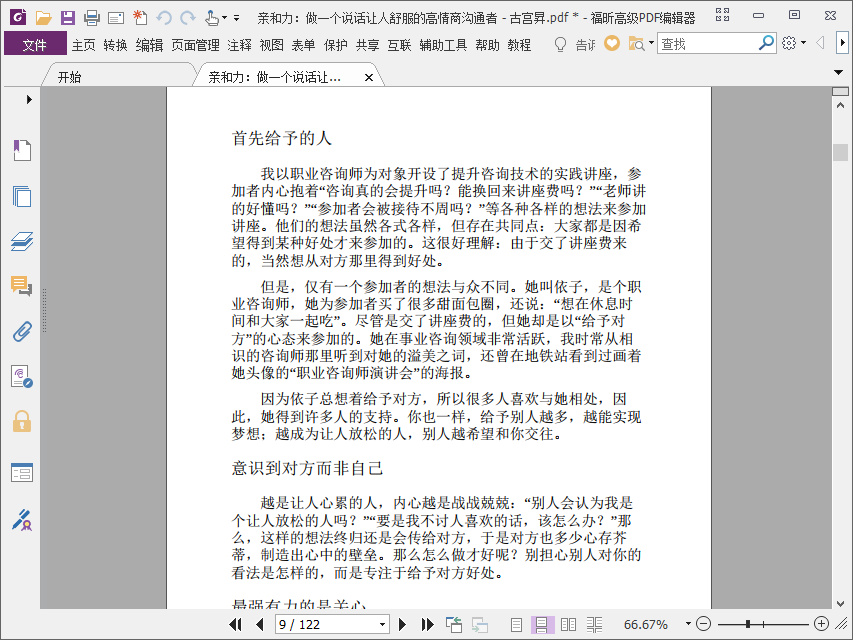Enable single page view mode

[516, 624]
